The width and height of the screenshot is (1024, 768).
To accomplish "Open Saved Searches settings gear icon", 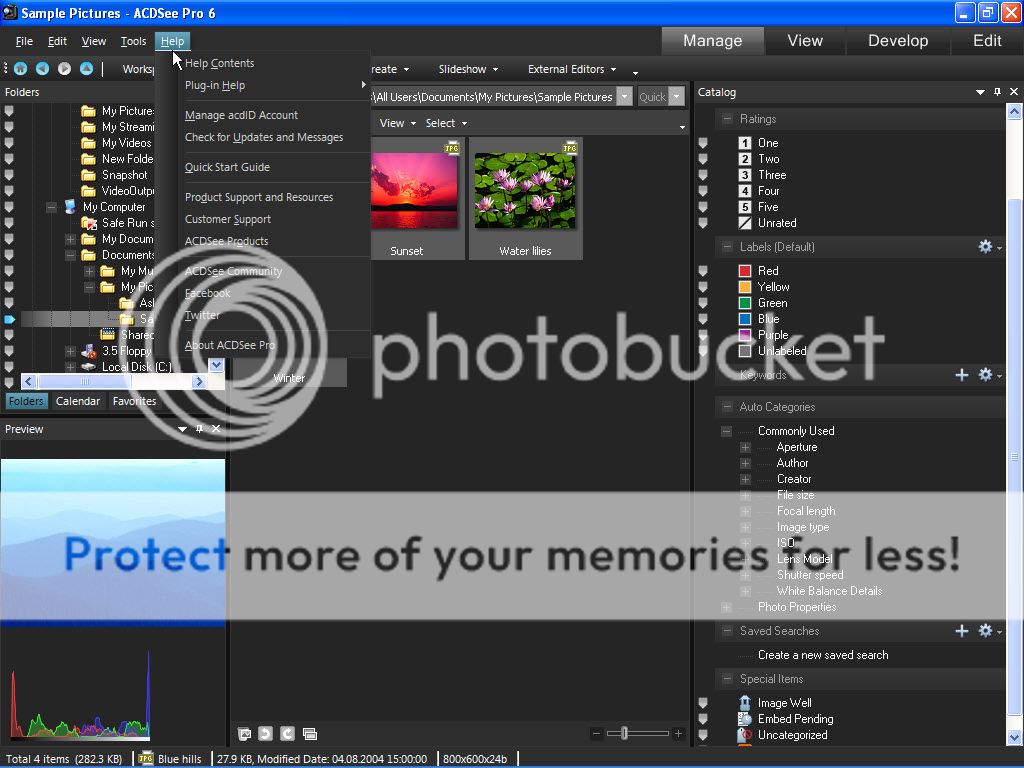I will (x=985, y=631).
